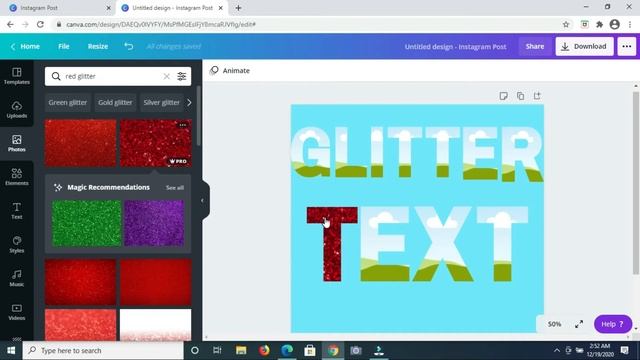Open the Elements sidebar panel

tap(17, 177)
